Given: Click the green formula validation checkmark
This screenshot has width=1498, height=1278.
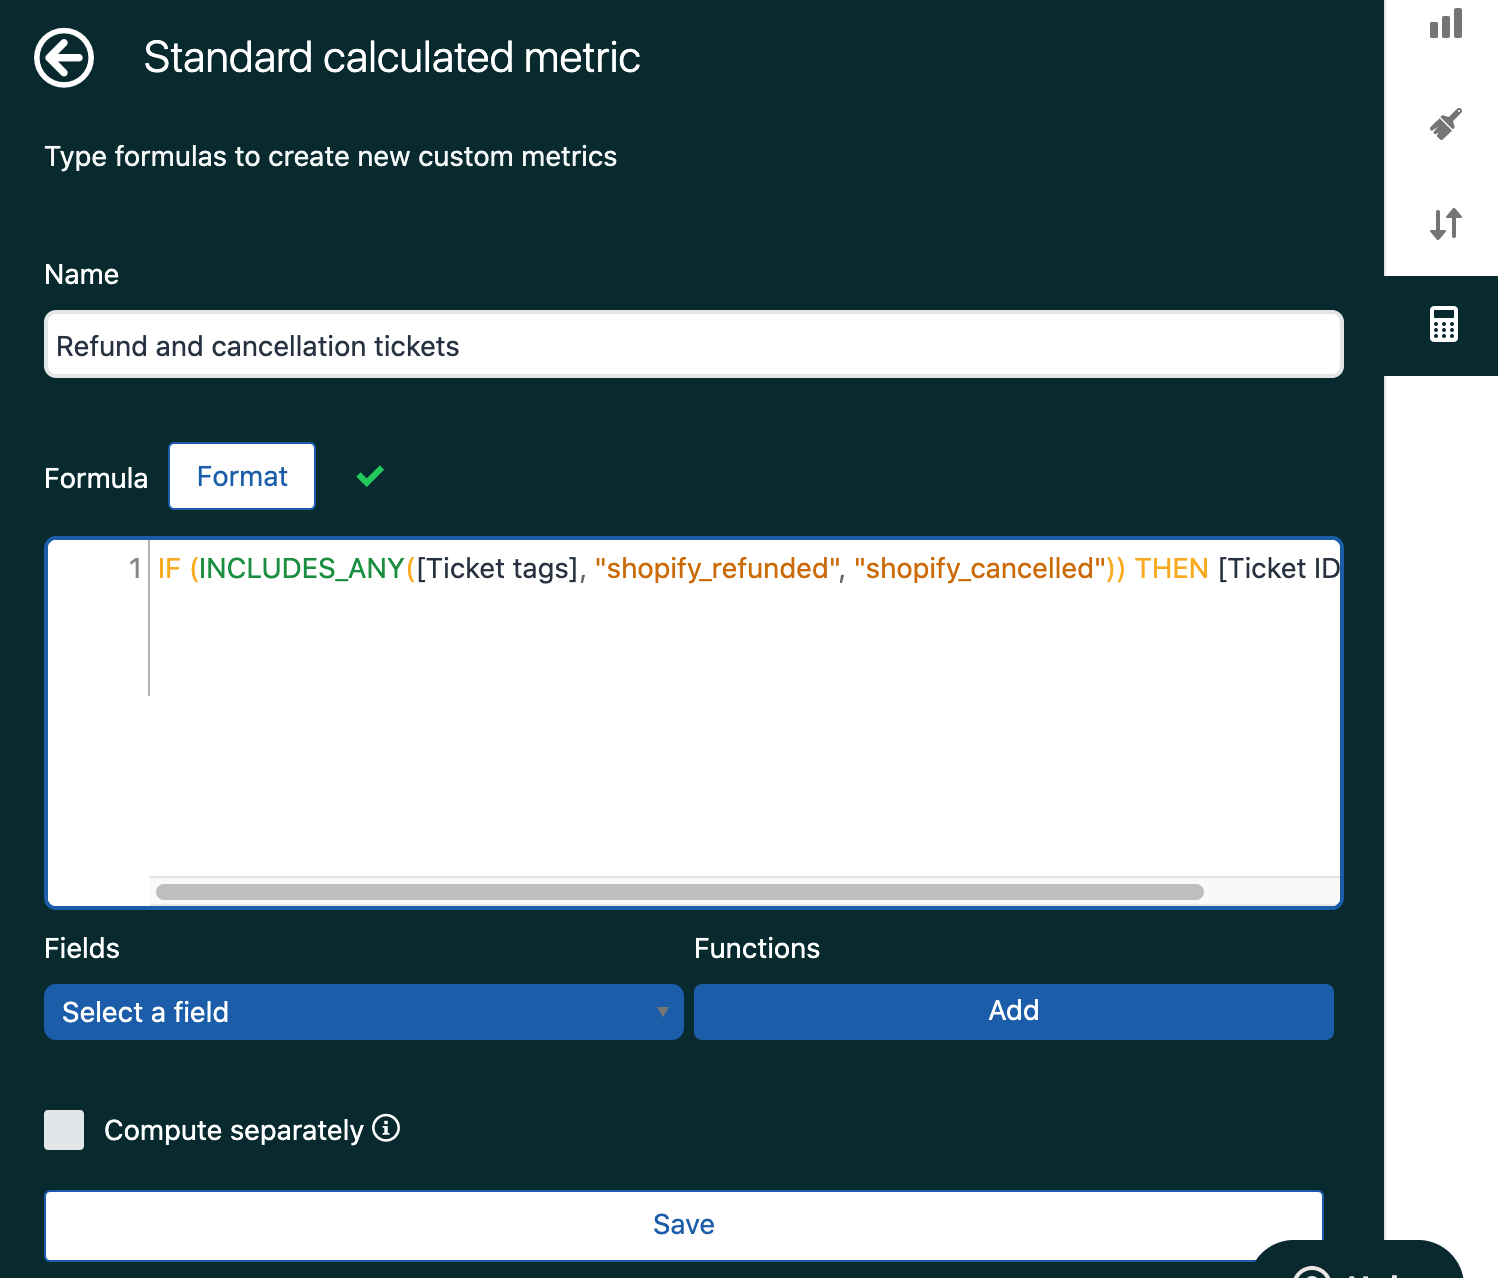Looking at the screenshot, I should click(x=370, y=476).
